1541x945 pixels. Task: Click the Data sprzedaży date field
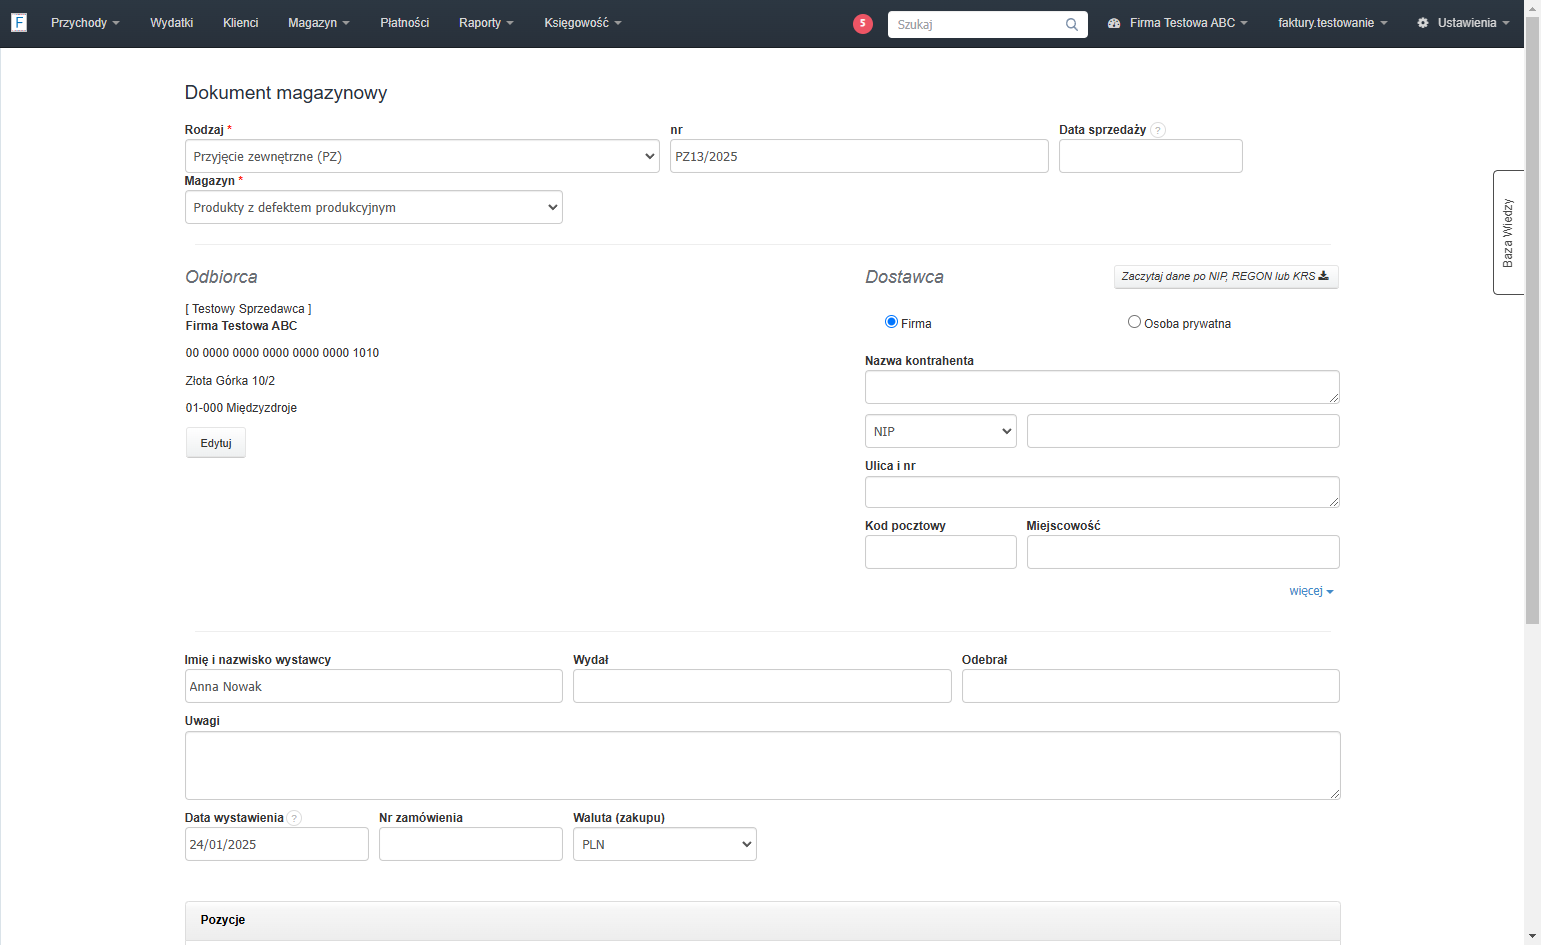coord(1151,156)
